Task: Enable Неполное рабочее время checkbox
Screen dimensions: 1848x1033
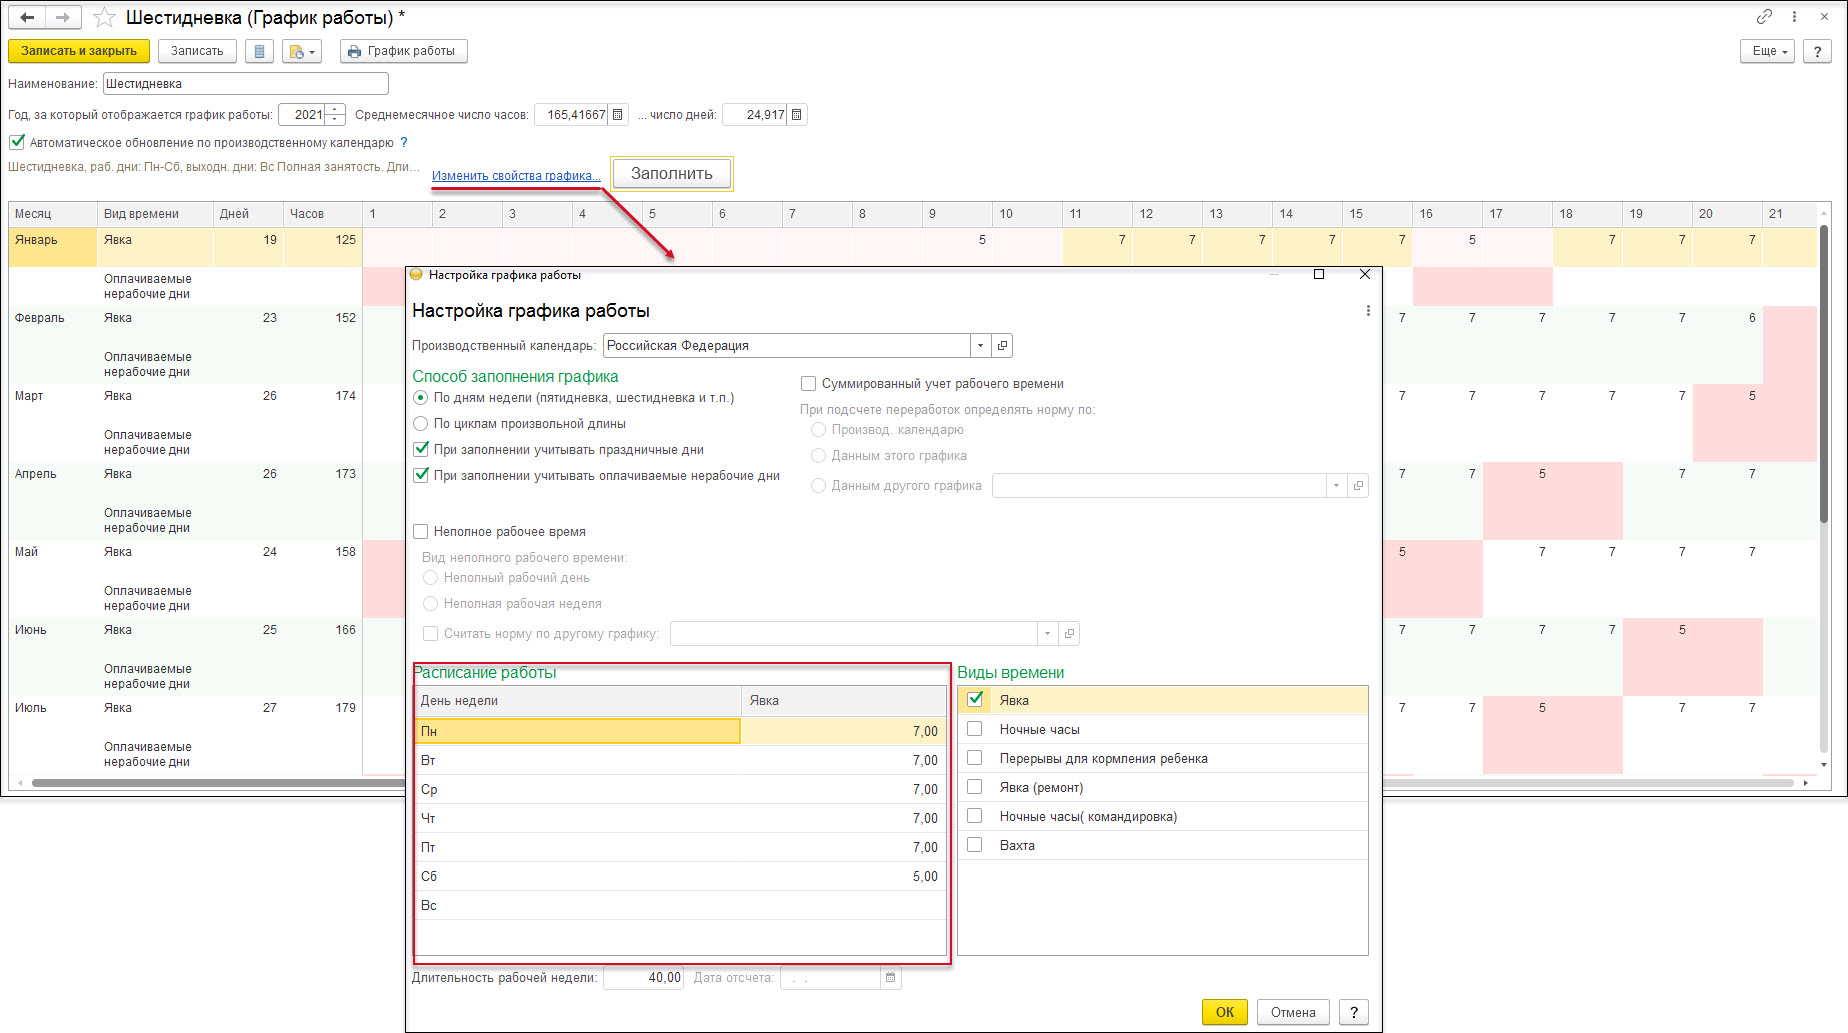Action: [x=421, y=532]
